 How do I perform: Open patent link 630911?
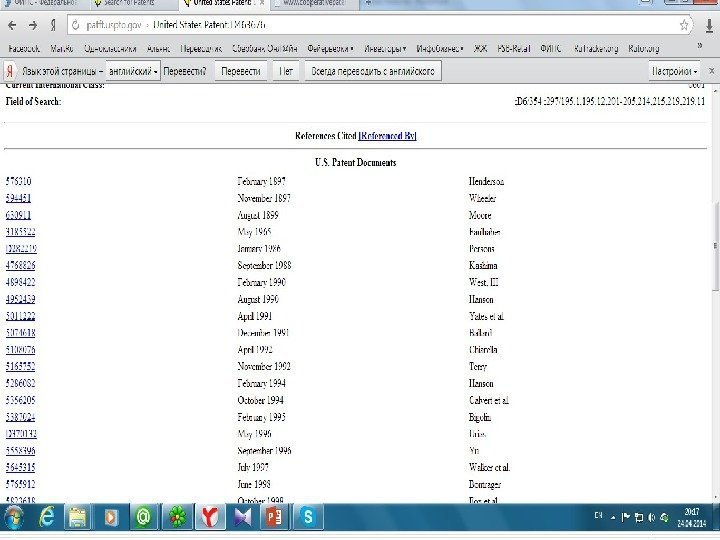point(18,215)
